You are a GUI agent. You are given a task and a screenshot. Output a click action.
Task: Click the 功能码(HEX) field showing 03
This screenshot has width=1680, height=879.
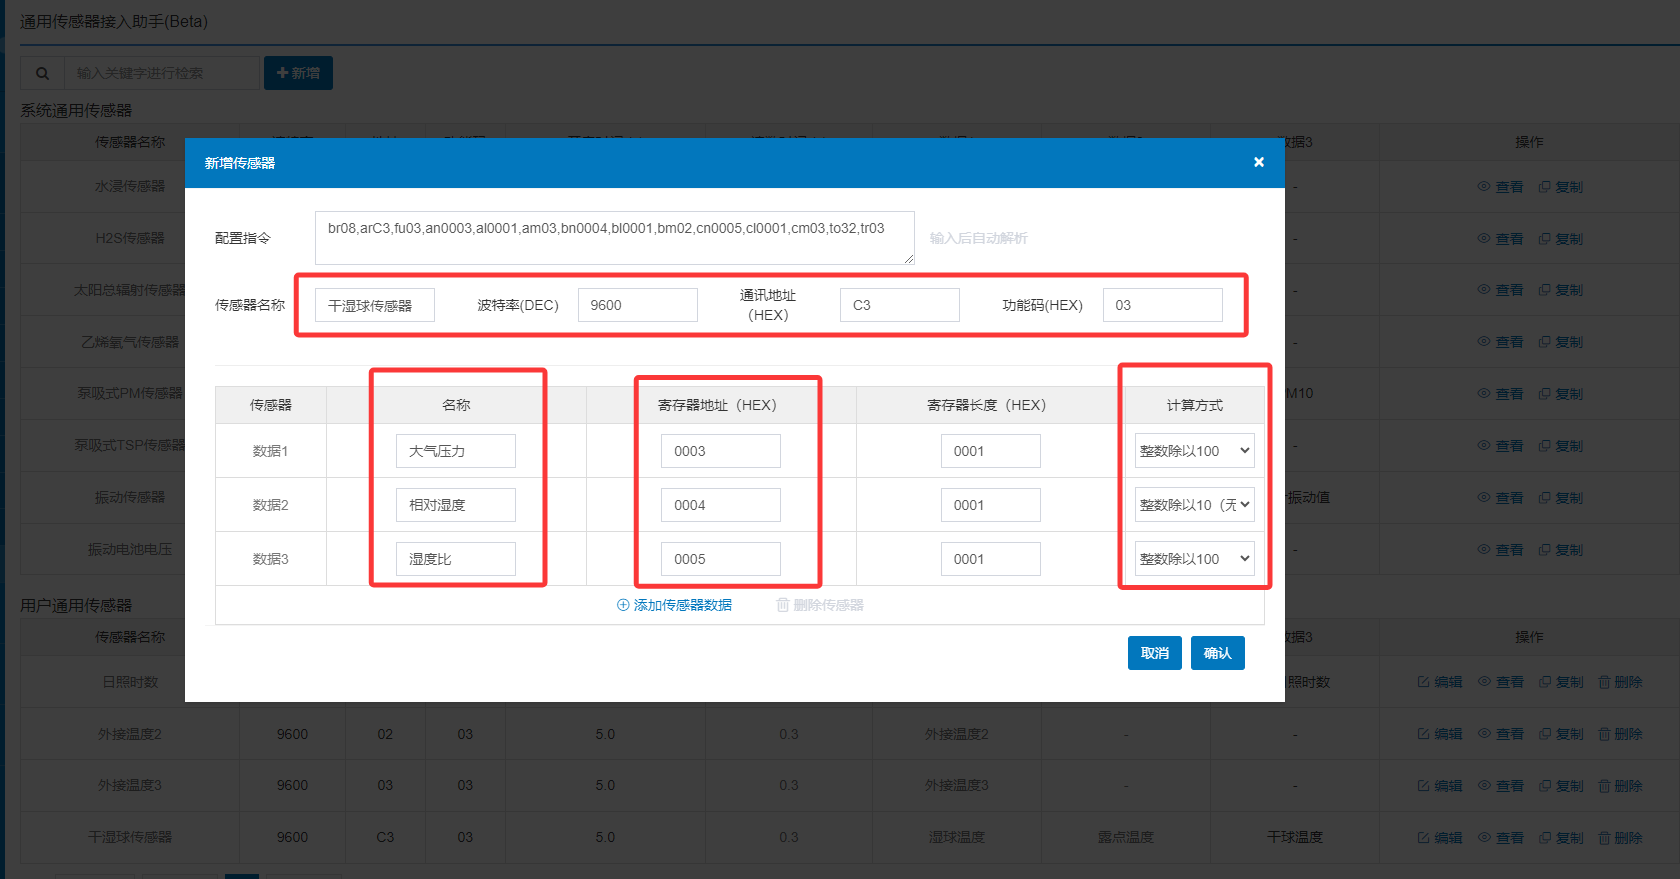tap(1163, 305)
